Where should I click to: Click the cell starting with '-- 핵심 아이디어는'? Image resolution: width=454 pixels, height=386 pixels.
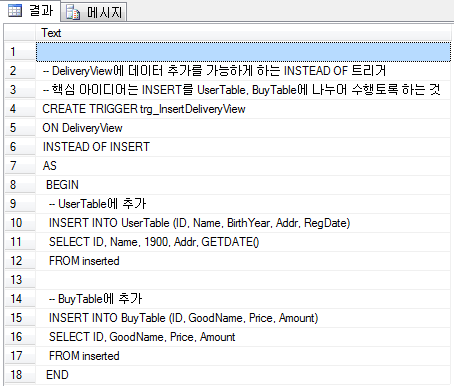click(243, 90)
